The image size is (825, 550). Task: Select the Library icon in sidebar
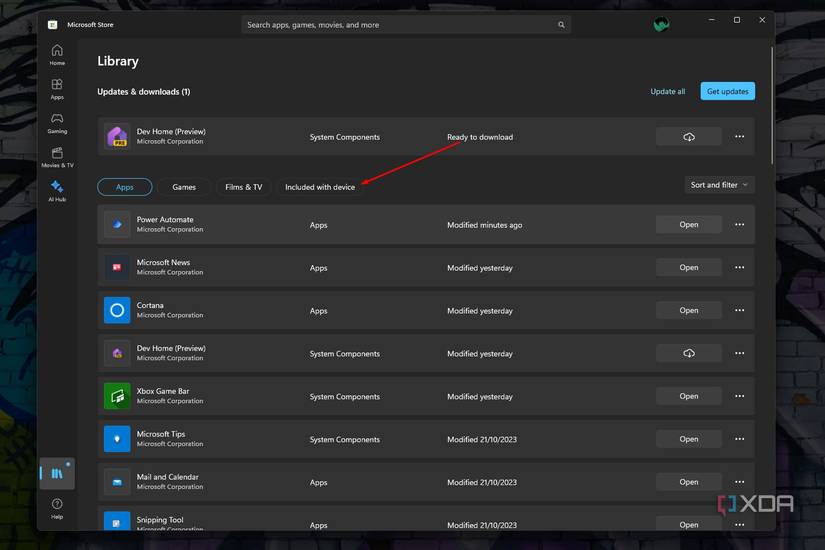(x=57, y=474)
